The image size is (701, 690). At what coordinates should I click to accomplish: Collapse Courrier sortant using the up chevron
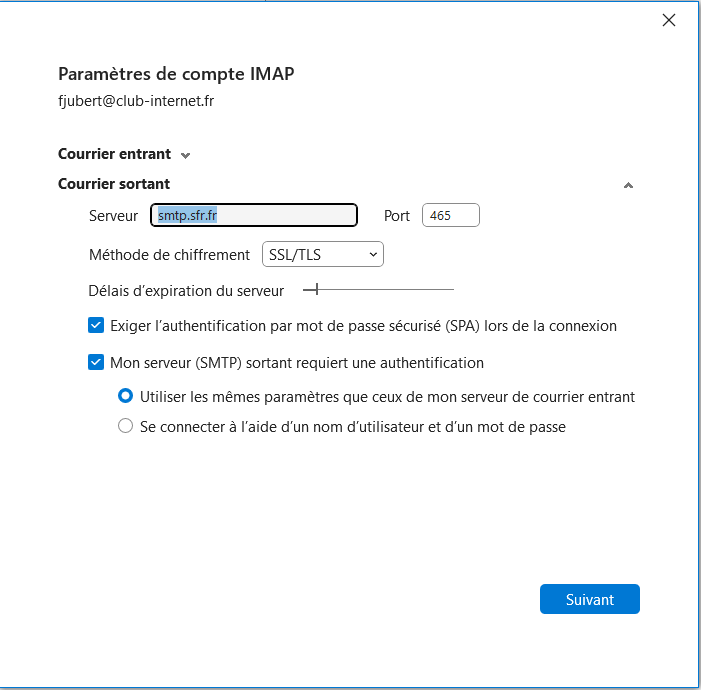point(627,185)
